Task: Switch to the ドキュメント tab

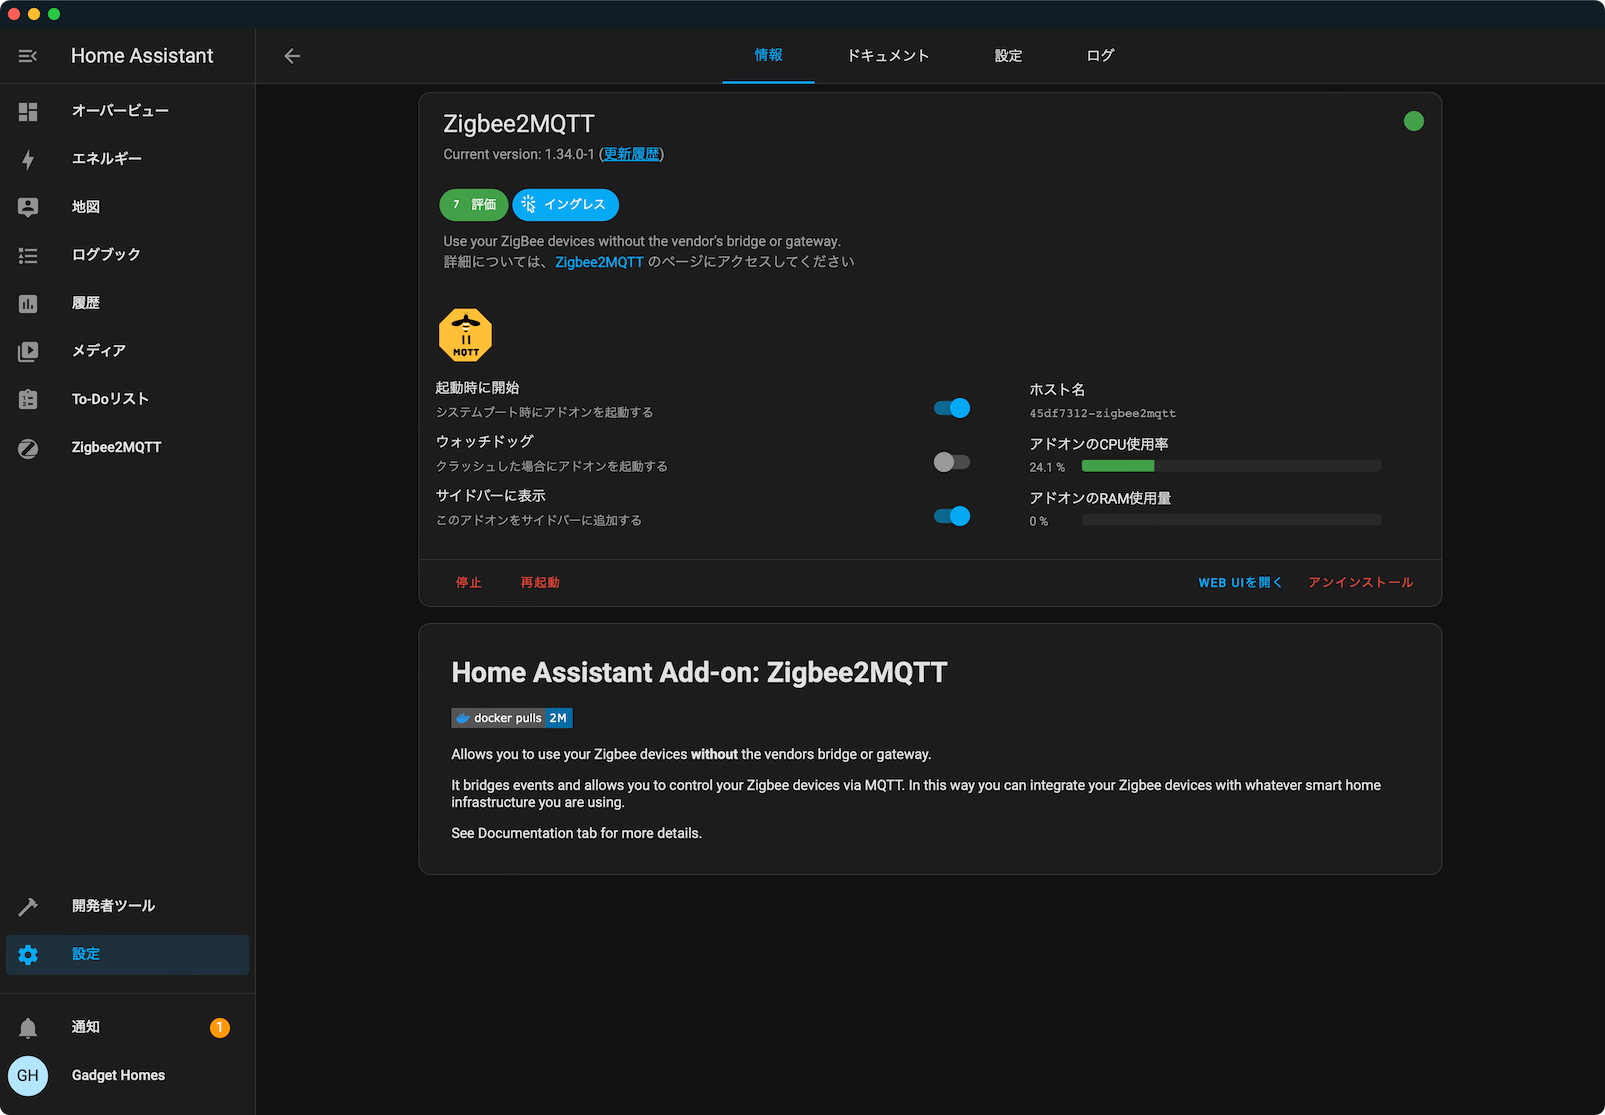Action: 888,56
